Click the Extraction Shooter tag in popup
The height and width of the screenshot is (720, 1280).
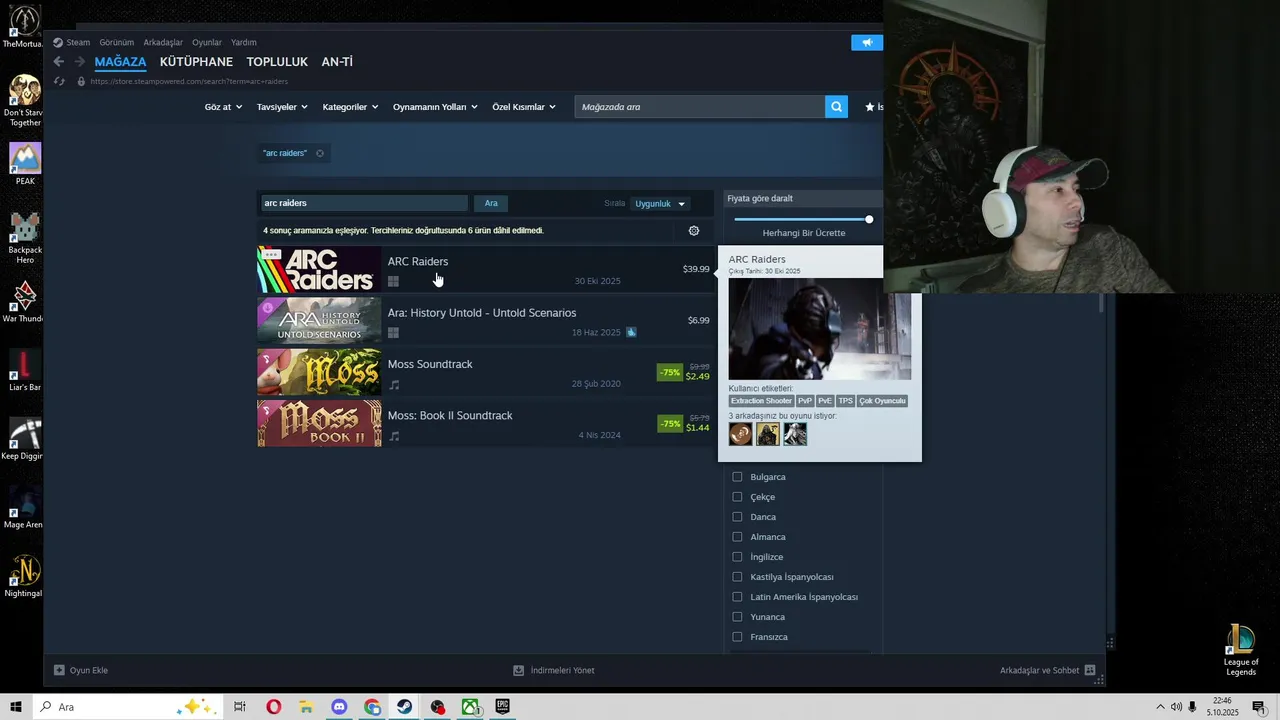(761, 401)
